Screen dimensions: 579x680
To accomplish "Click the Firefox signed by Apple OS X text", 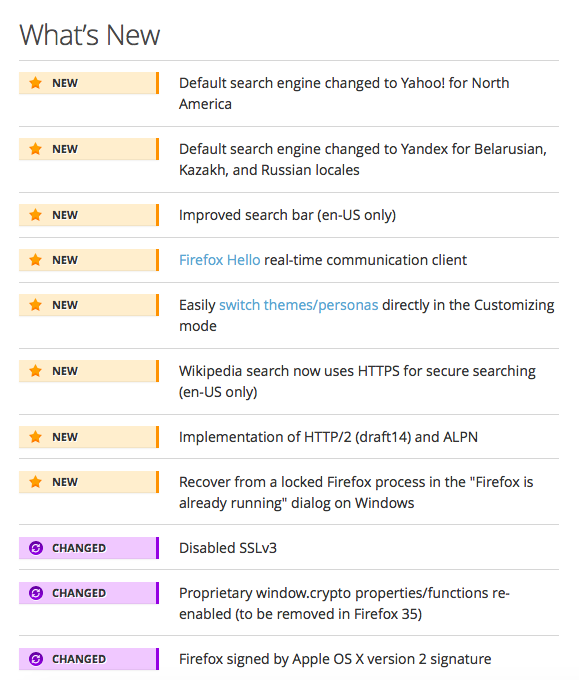I will (335, 659).
